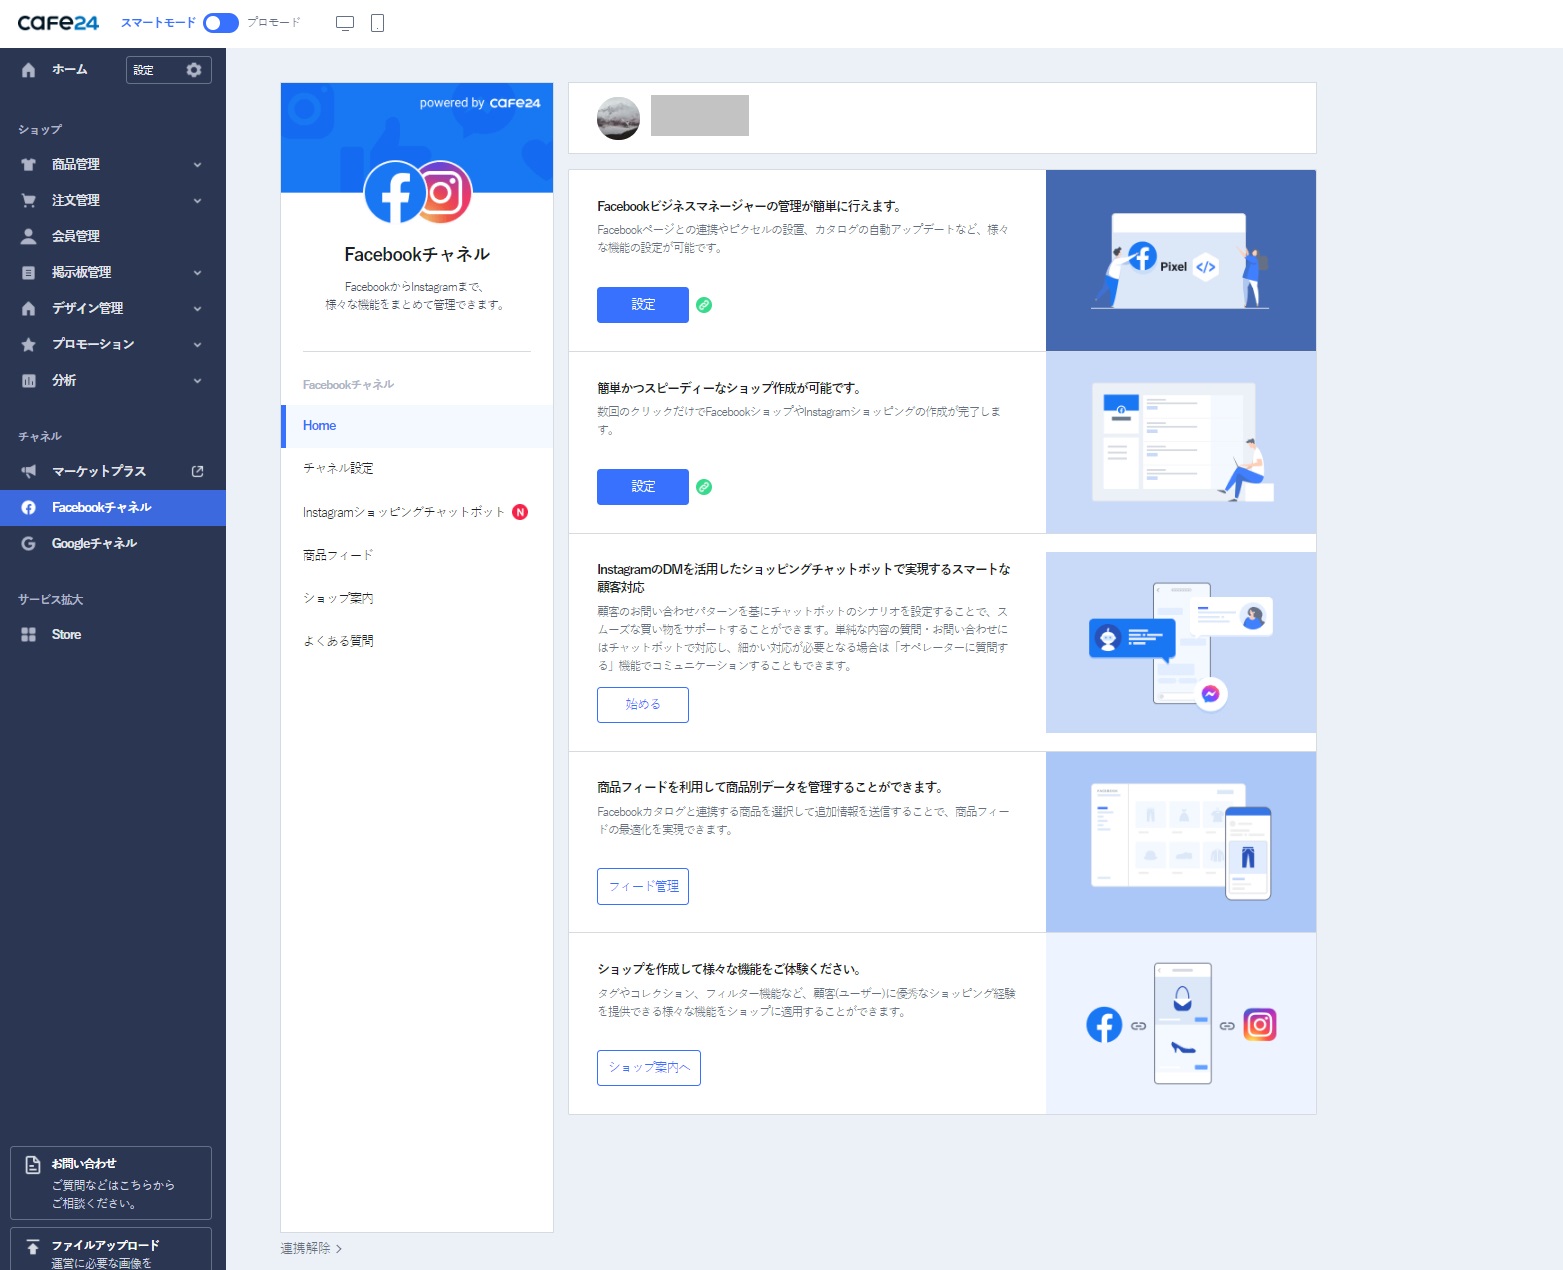Click the Facebookチャネル panel title
This screenshot has width=1563, height=1270.
[x=417, y=254]
